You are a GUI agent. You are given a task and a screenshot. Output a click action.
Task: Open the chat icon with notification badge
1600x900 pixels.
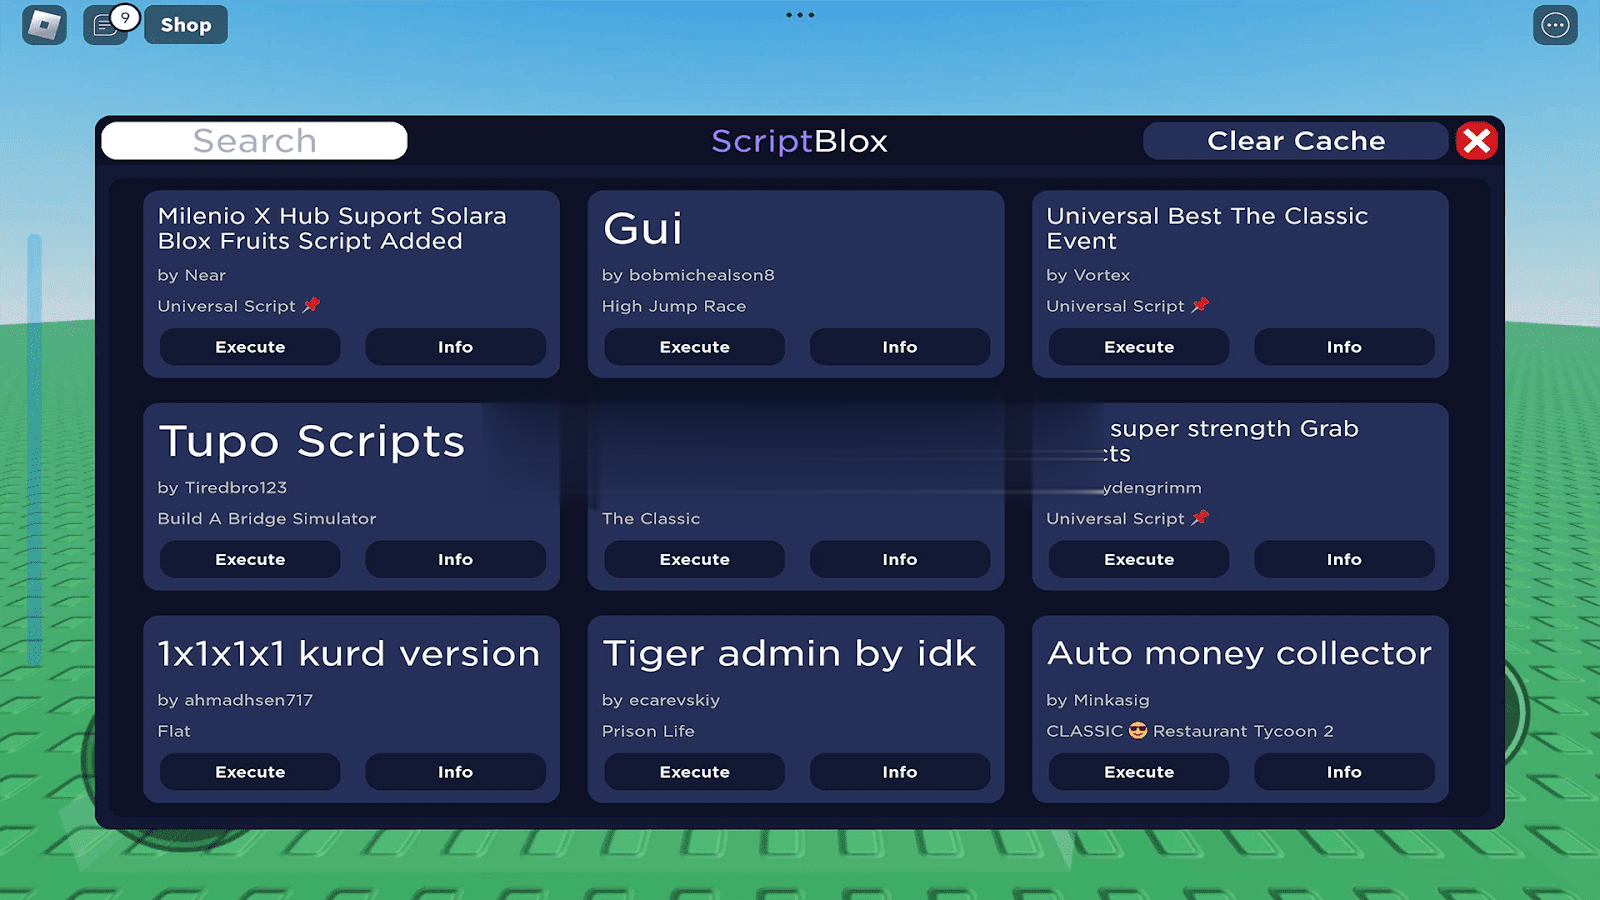pyautogui.click(x=106, y=25)
